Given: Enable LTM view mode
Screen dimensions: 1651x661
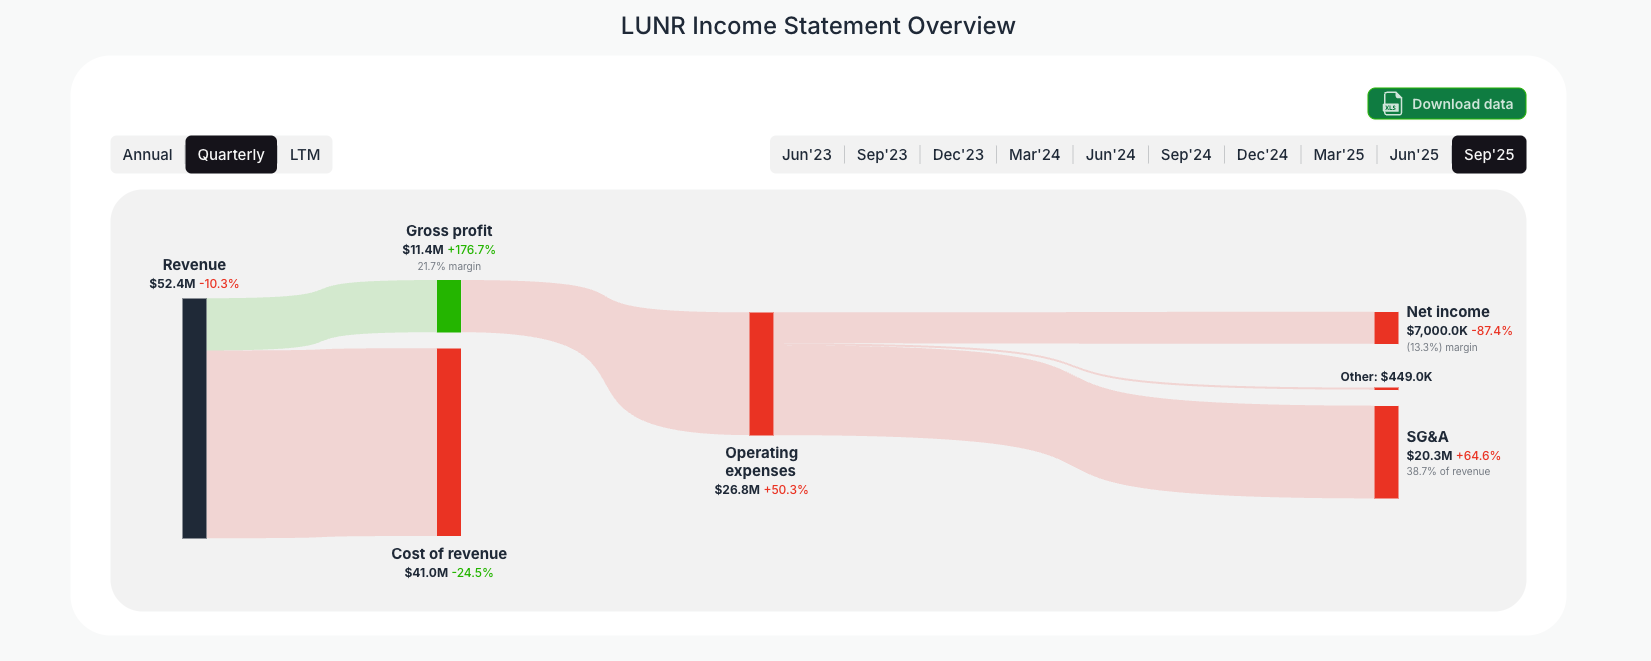Looking at the screenshot, I should [305, 154].
